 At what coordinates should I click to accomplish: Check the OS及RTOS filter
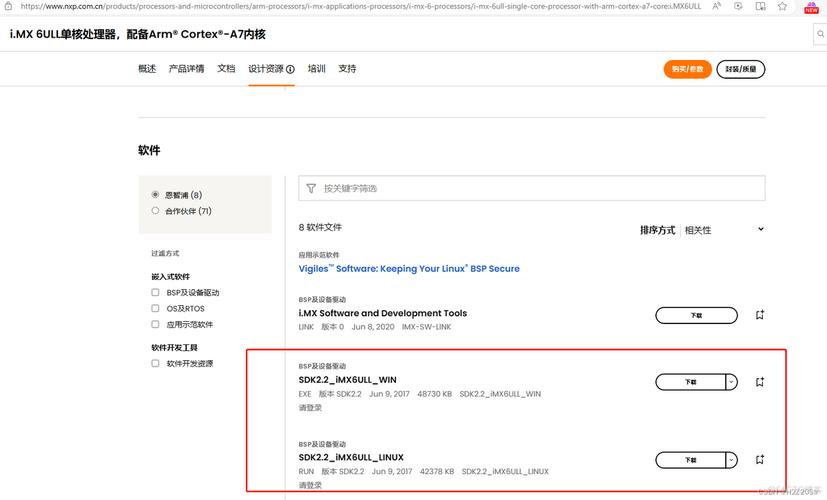(155, 308)
